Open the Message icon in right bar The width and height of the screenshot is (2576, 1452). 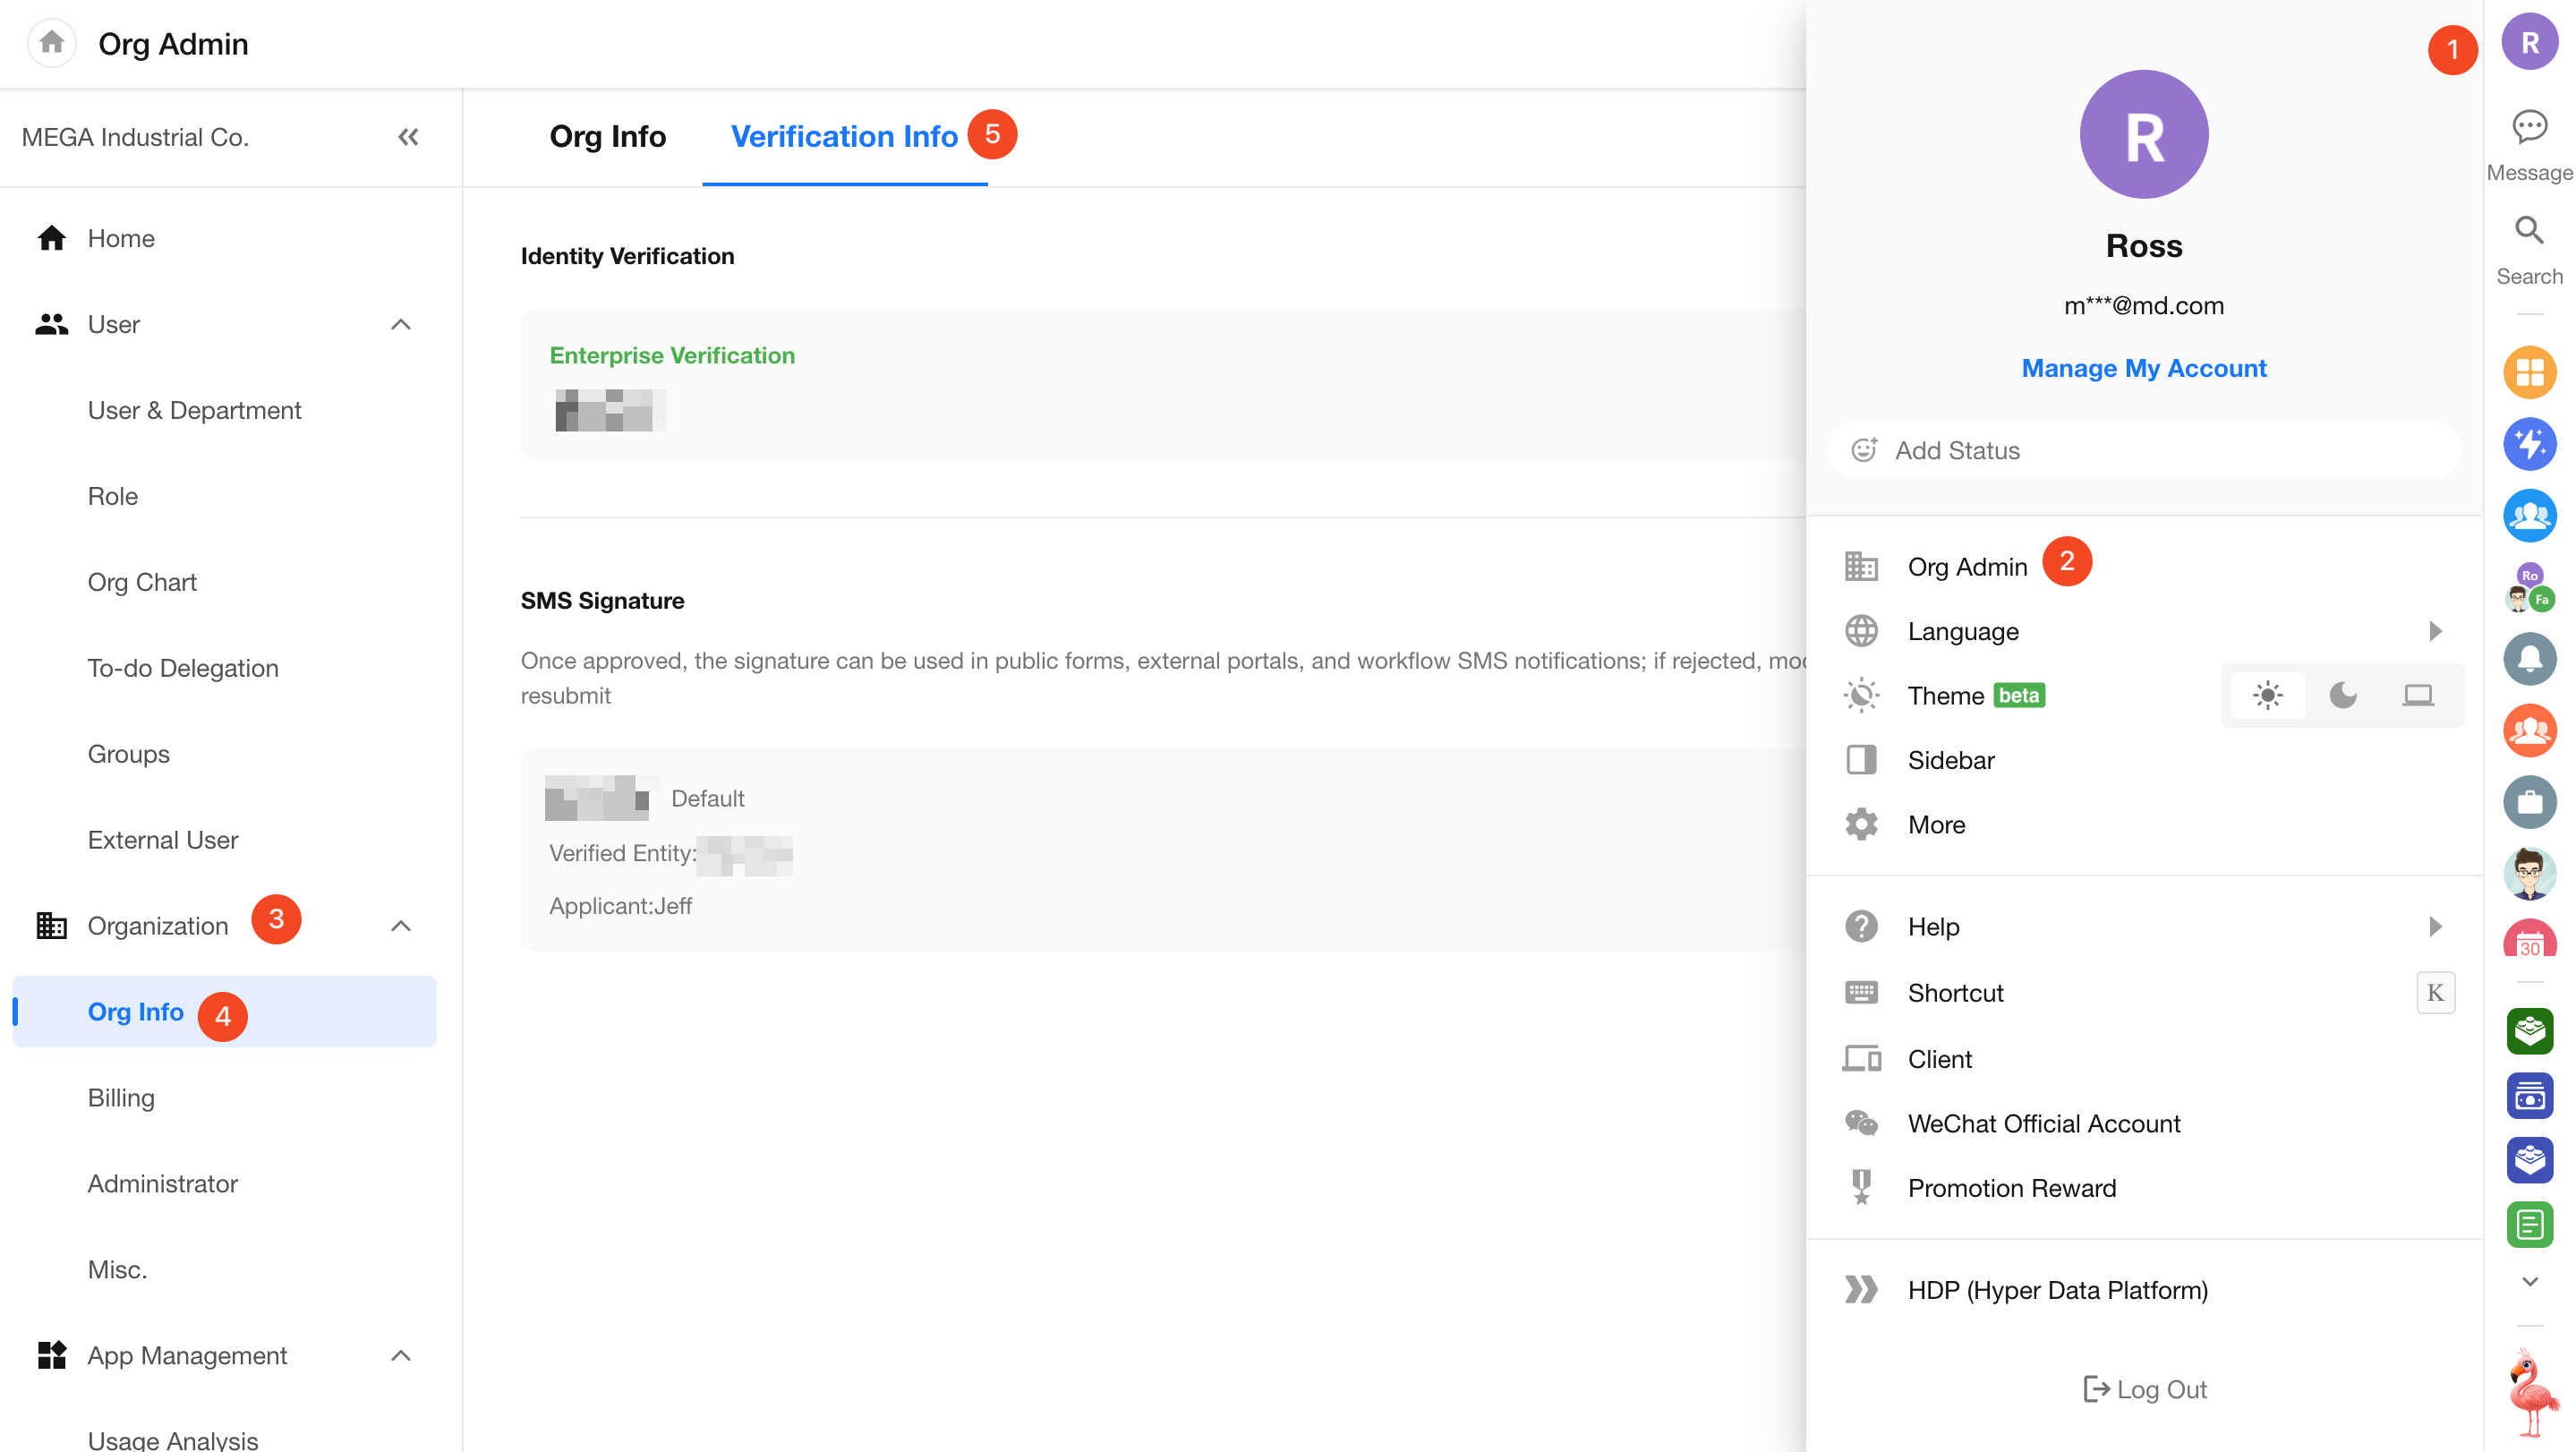click(2529, 128)
